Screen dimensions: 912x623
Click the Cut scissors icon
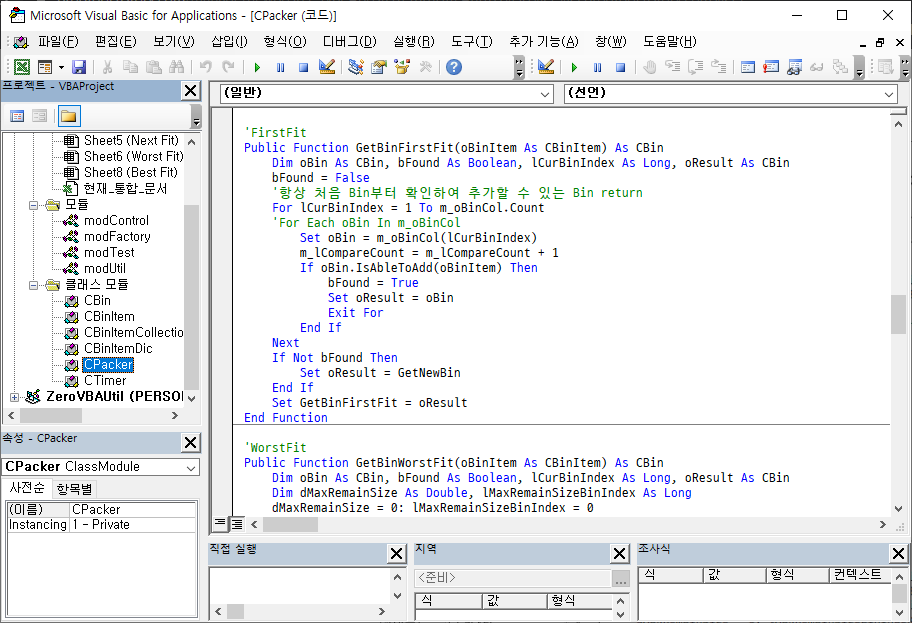point(107,67)
